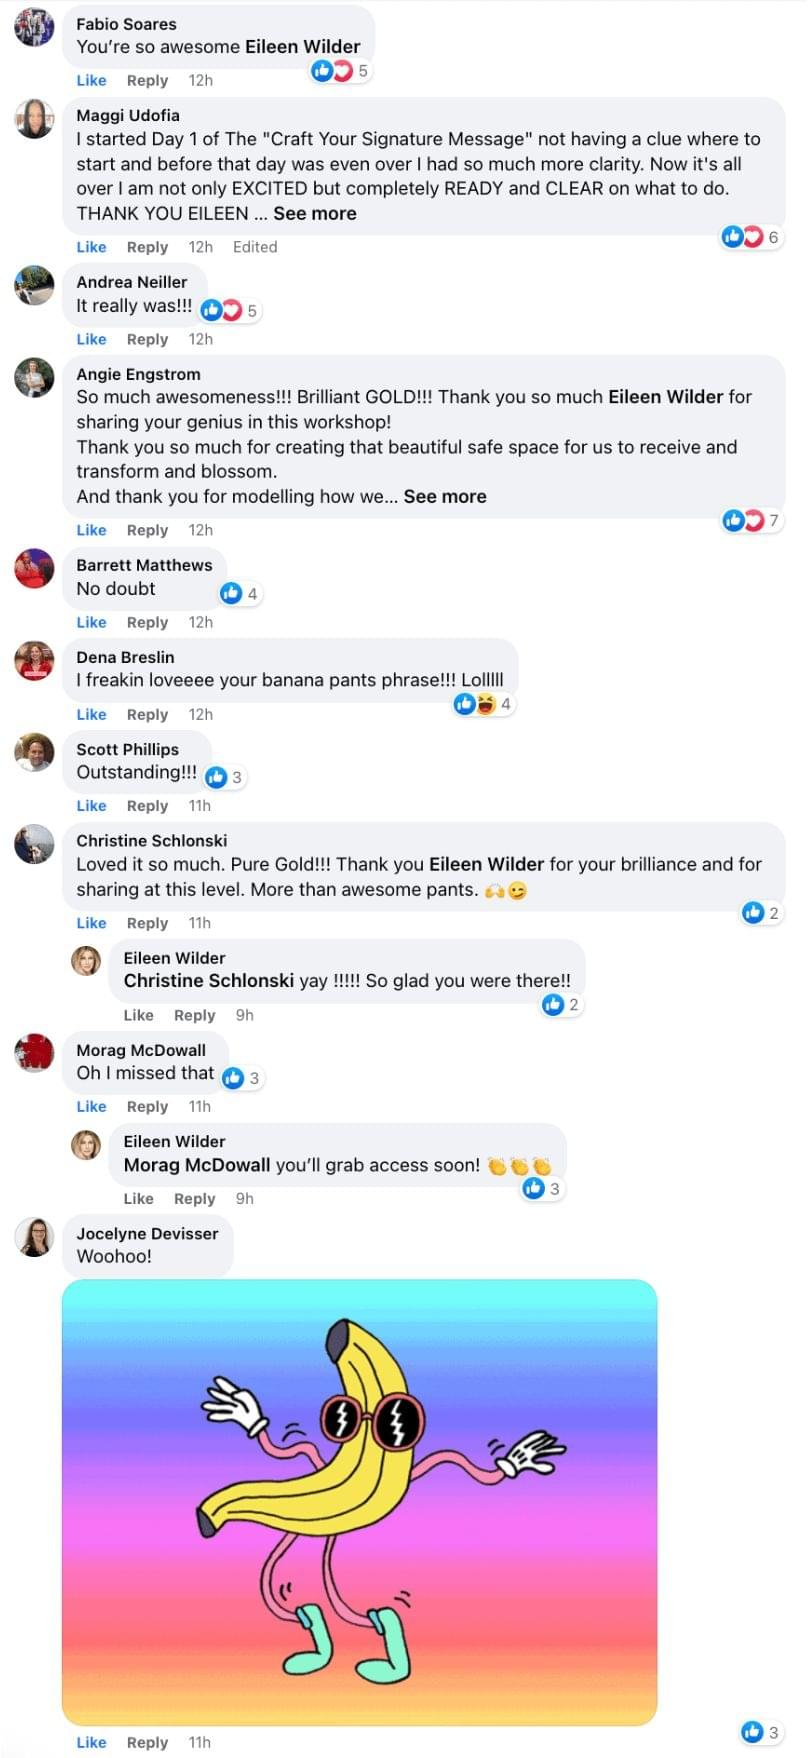The image size is (808, 1758).
Task: Open Fabio Soares' profile picture
Action: click(34, 26)
